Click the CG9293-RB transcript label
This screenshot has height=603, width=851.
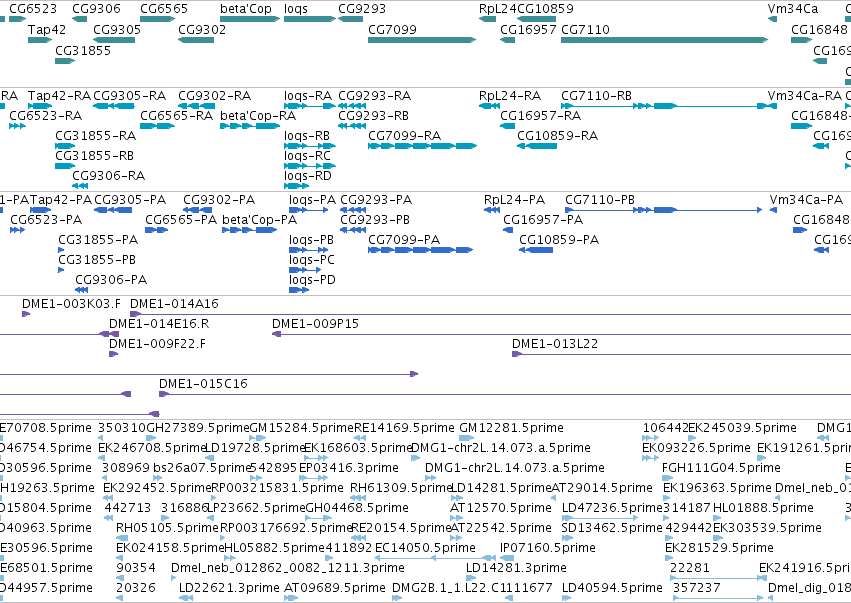373,116
